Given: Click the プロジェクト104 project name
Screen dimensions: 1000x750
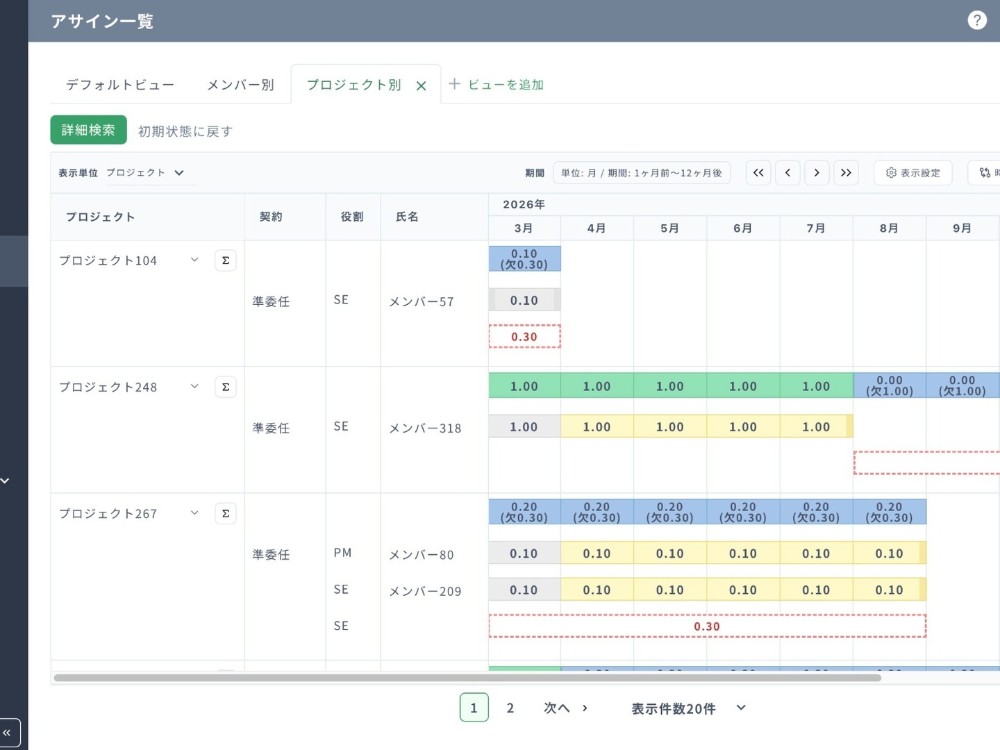Looking at the screenshot, I should click(x=108, y=260).
